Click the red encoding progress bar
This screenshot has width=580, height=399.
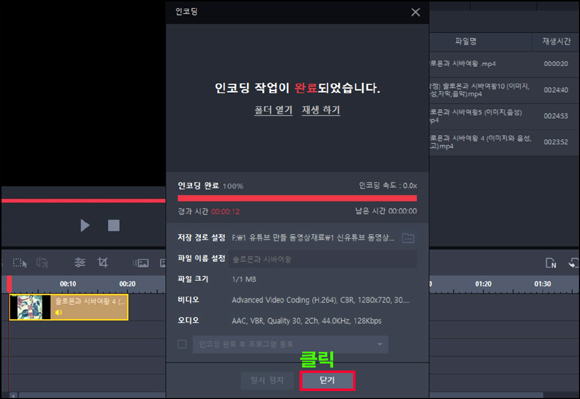pyautogui.click(x=297, y=198)
